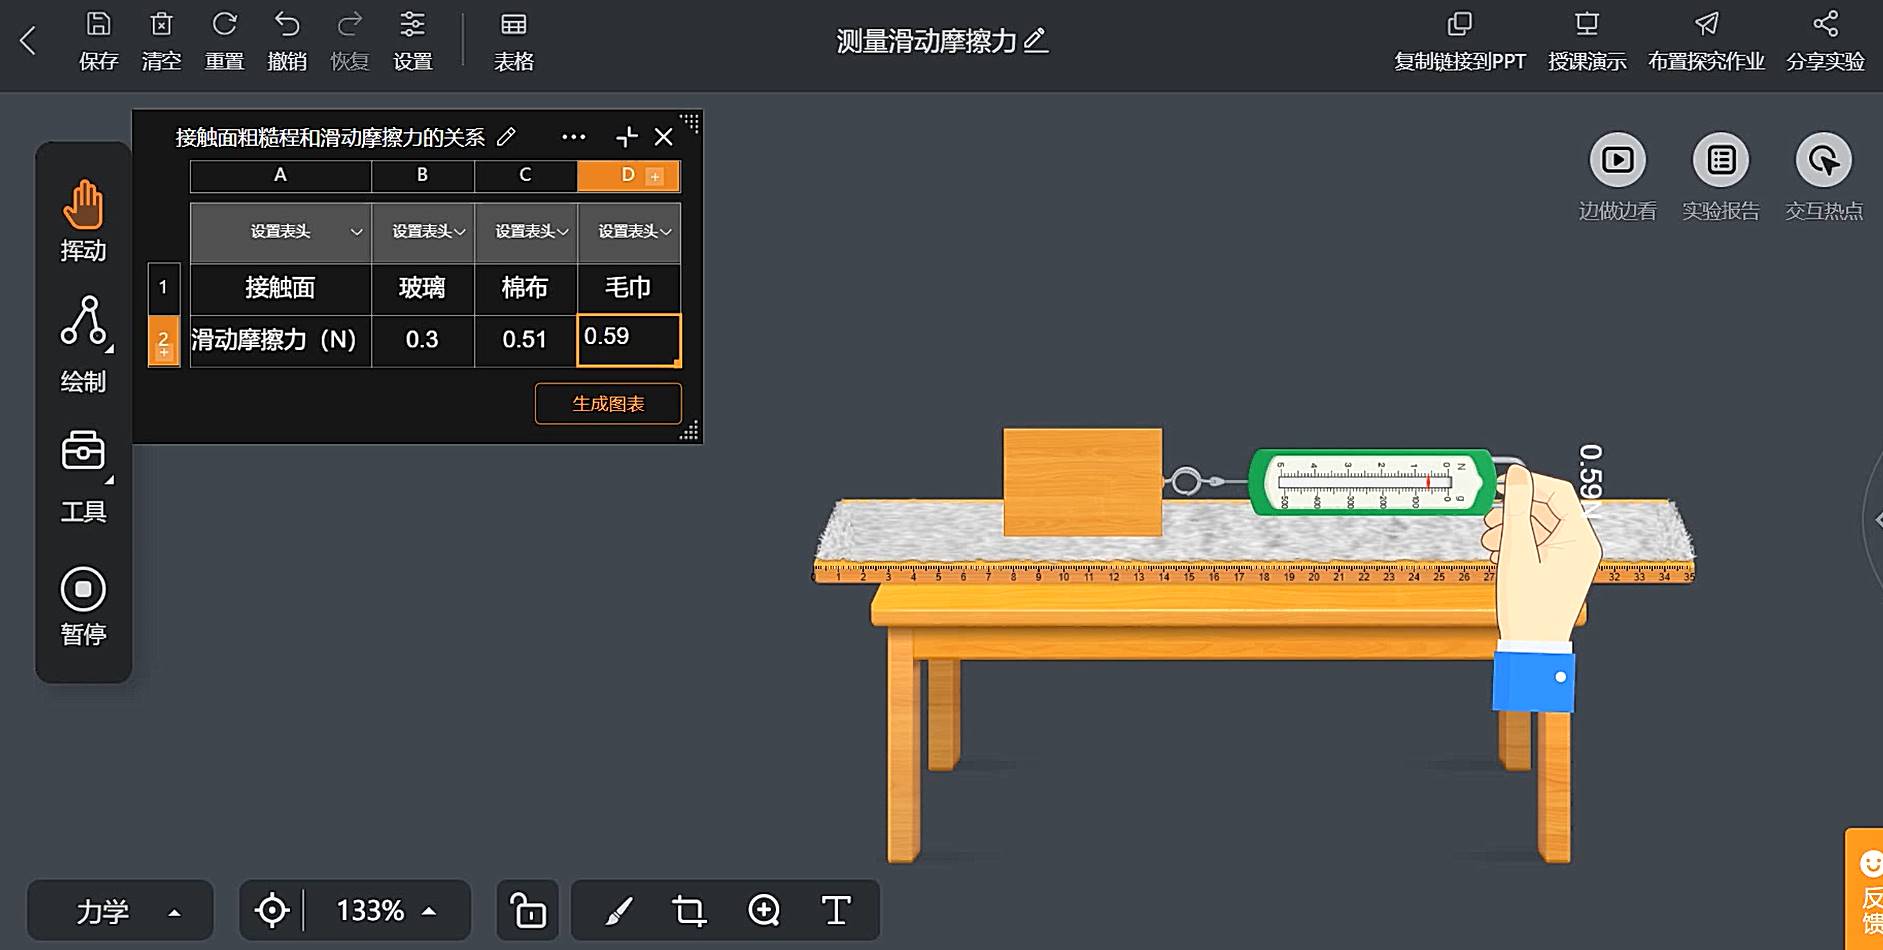This screenshot has width=1883, height=950.
Task: Click the spring scale force gauge
Action: (1372, 482)
